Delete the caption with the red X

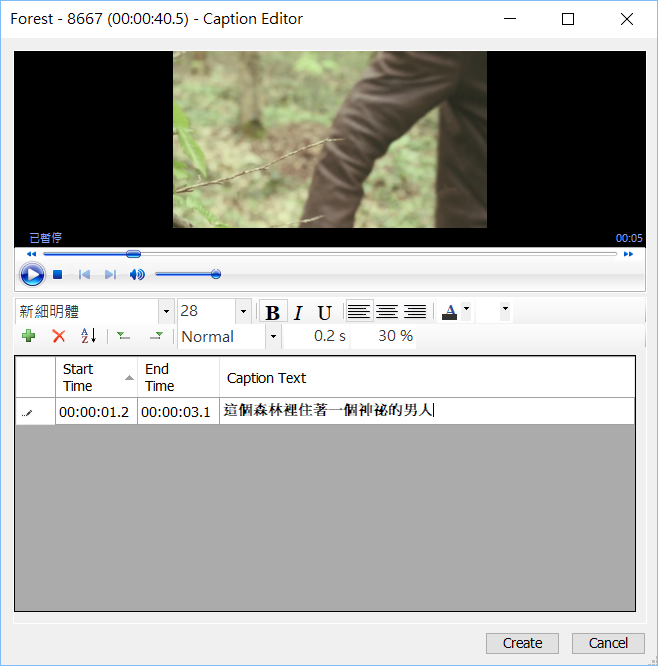point(59,336)
